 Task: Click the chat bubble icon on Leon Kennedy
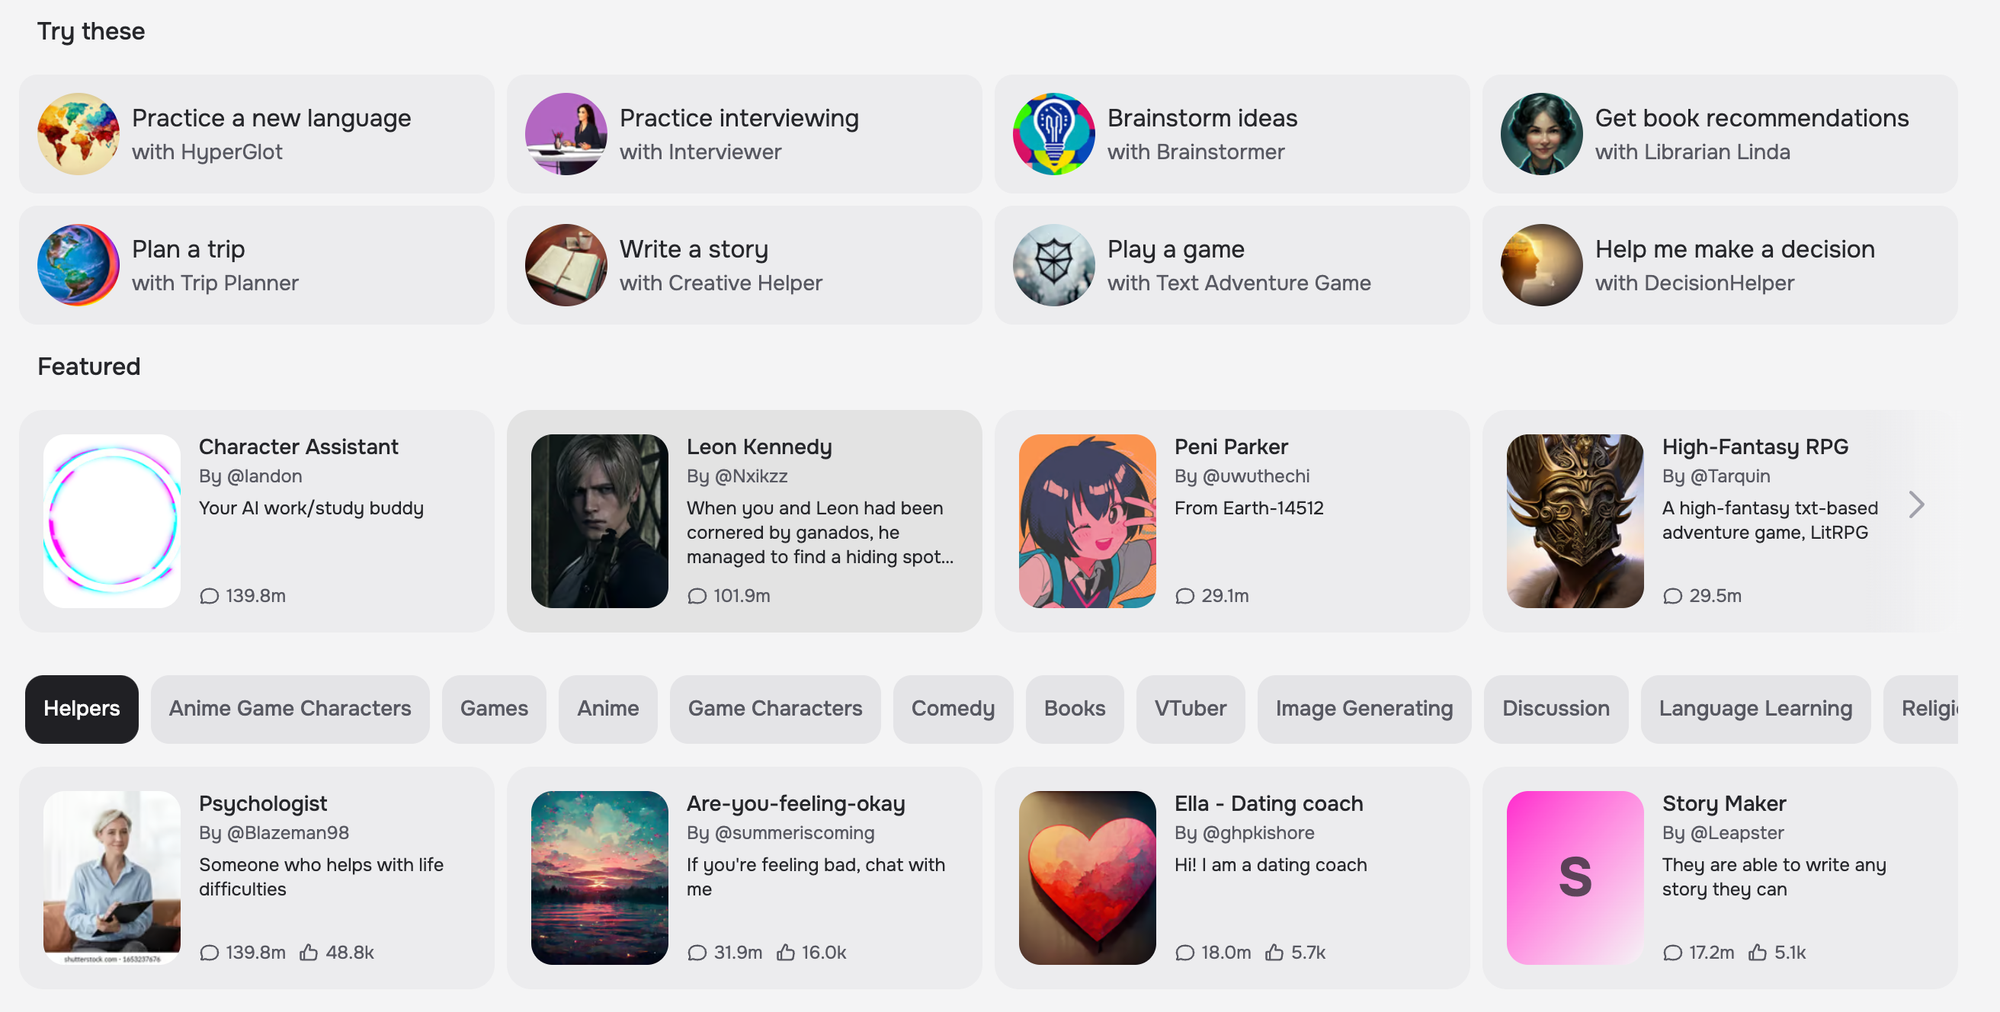pyautogui.click(x=697, y=596)
